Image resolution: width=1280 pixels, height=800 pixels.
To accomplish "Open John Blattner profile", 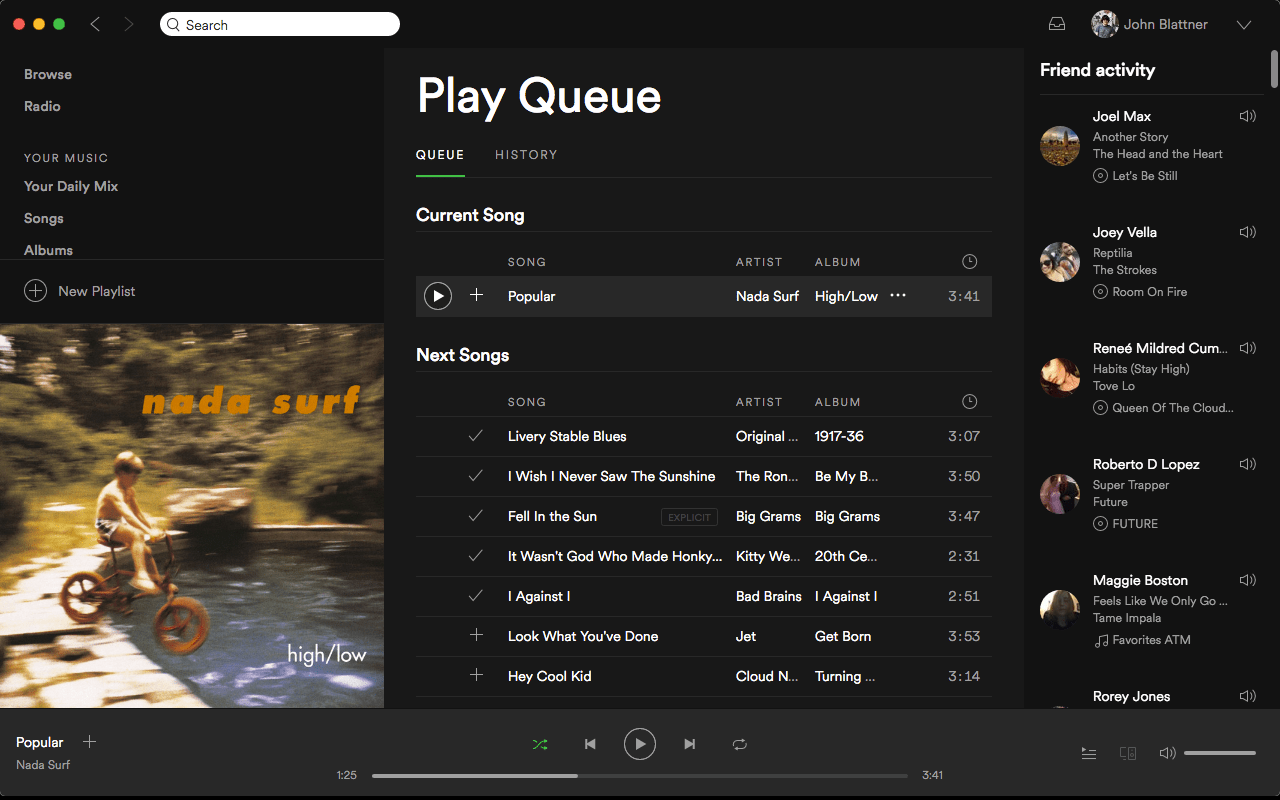I will tap(1150, 24).
